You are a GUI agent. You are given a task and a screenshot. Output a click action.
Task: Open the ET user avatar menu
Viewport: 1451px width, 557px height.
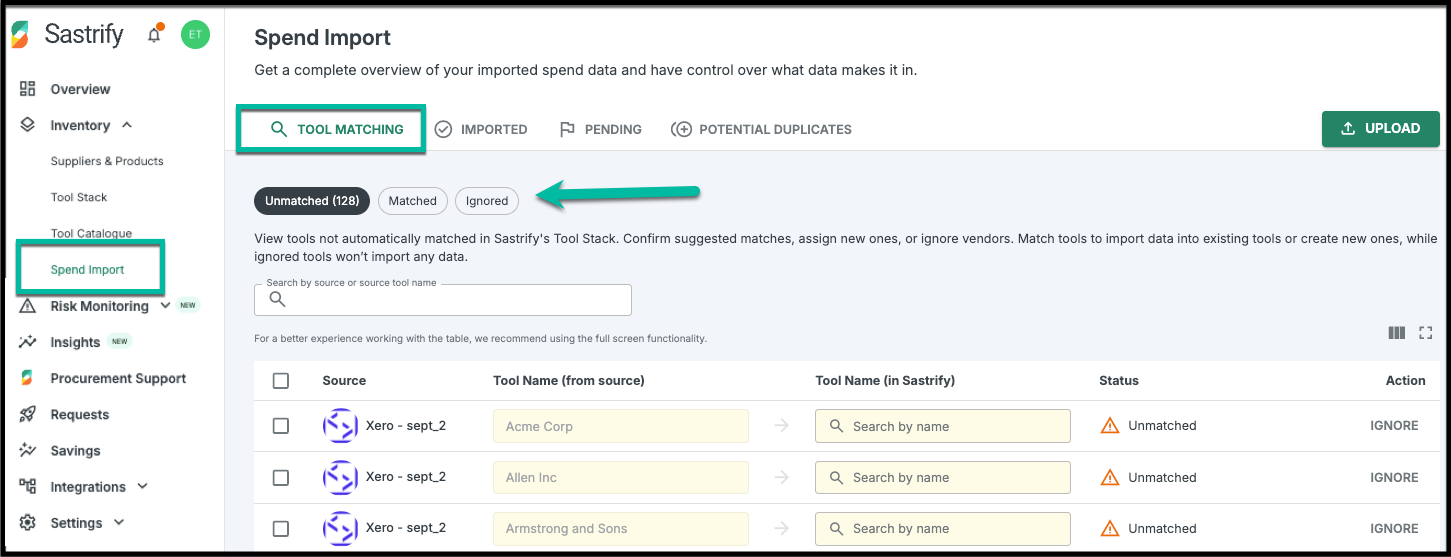point(195,35)
